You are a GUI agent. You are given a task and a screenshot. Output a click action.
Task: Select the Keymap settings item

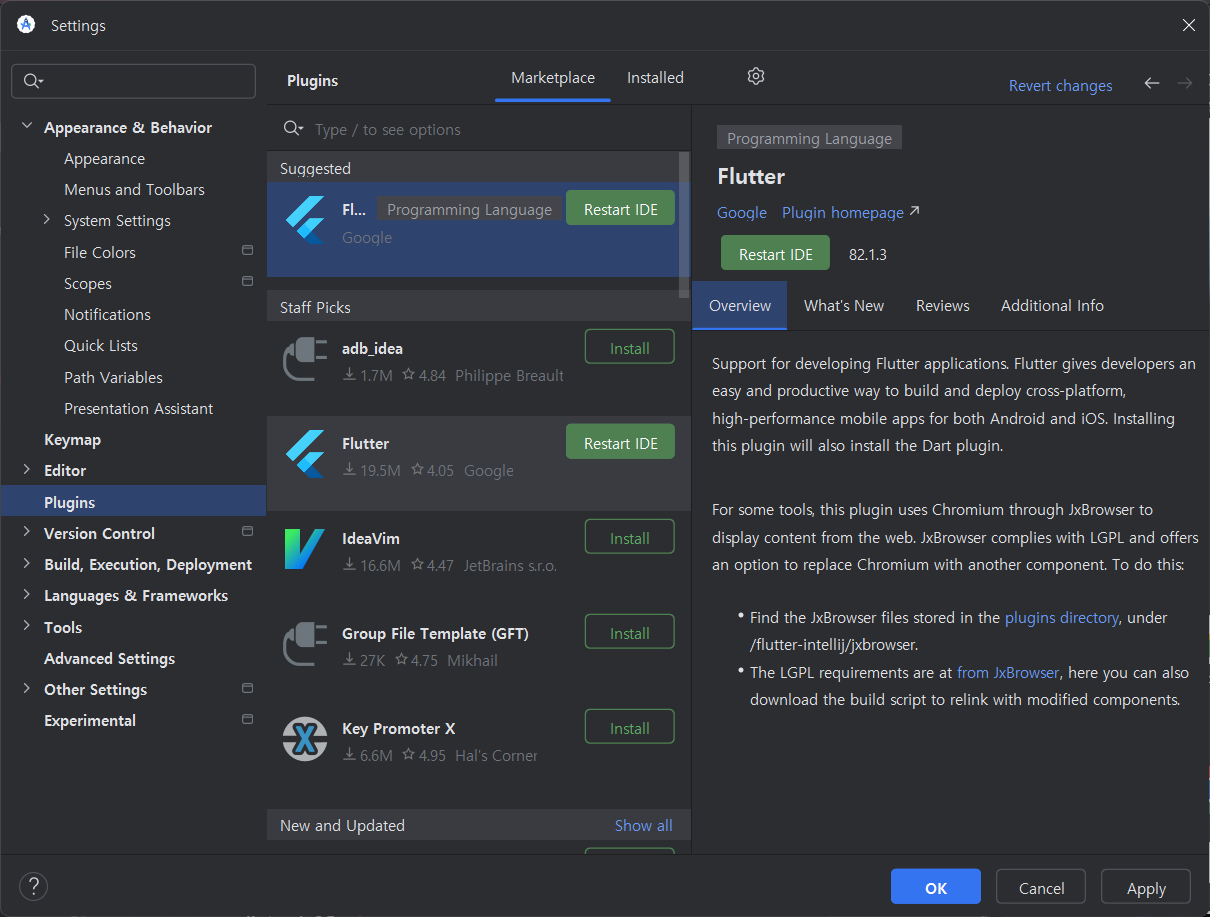(x=72, y=439)
